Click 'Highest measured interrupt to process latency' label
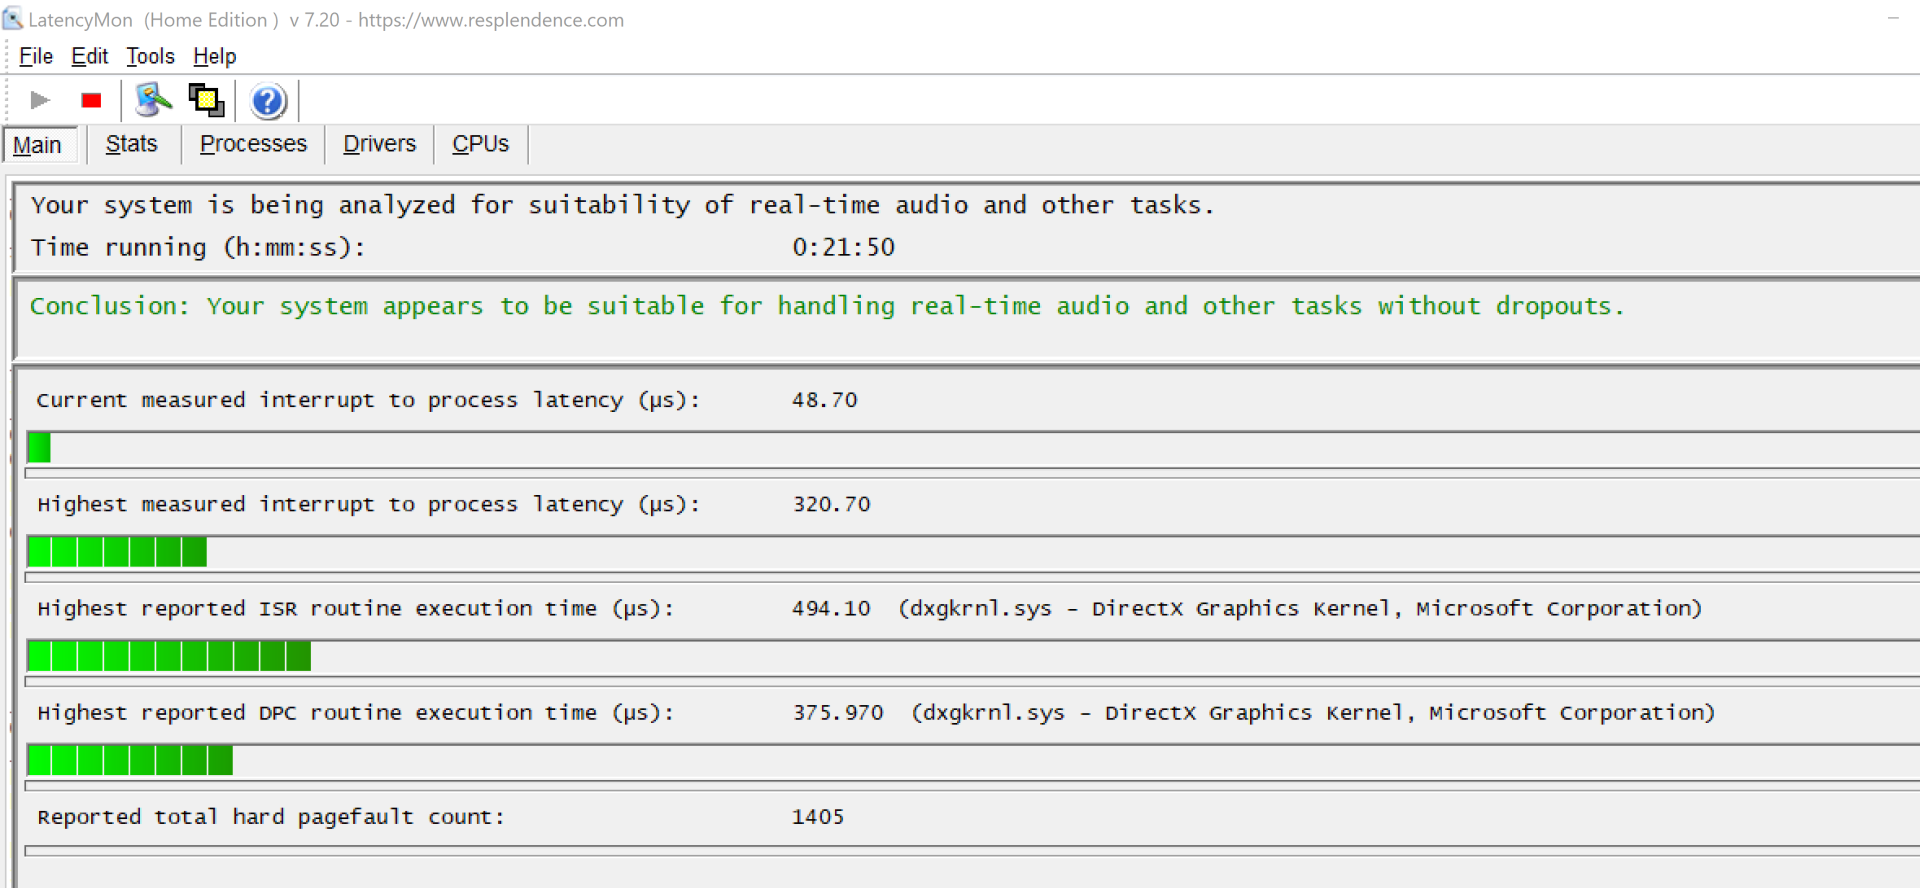 (368, 504)
